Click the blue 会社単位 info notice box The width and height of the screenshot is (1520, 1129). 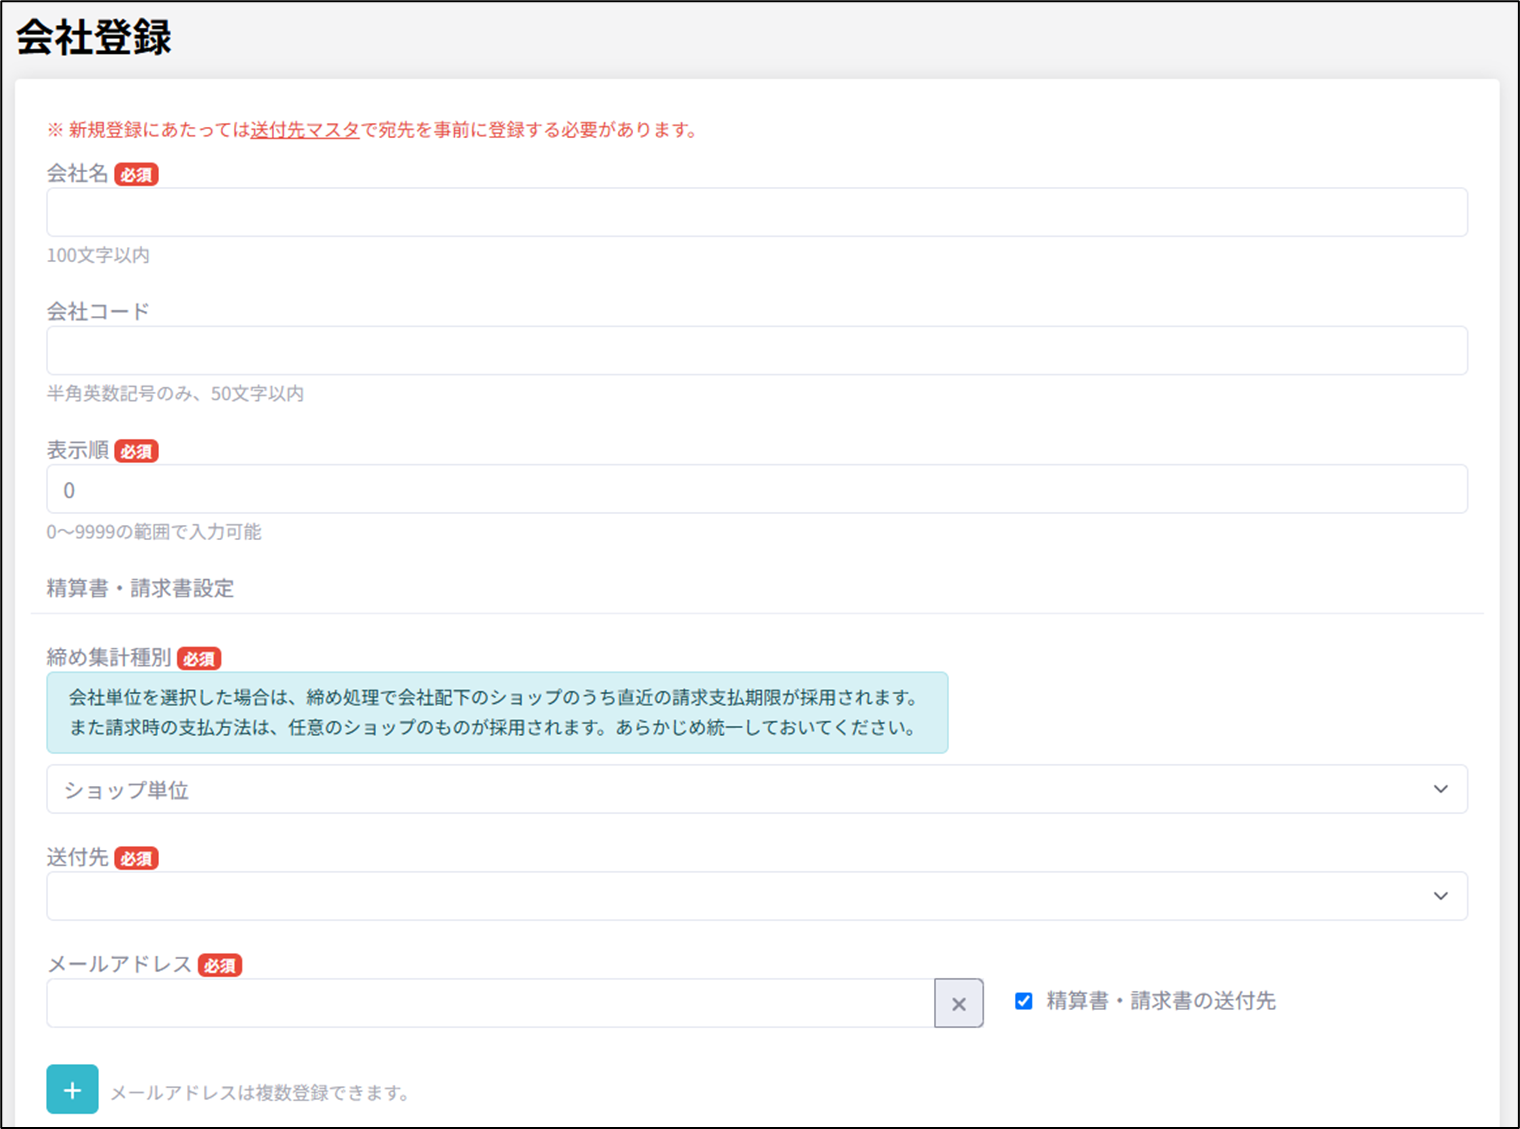click(x=496, y=712)
